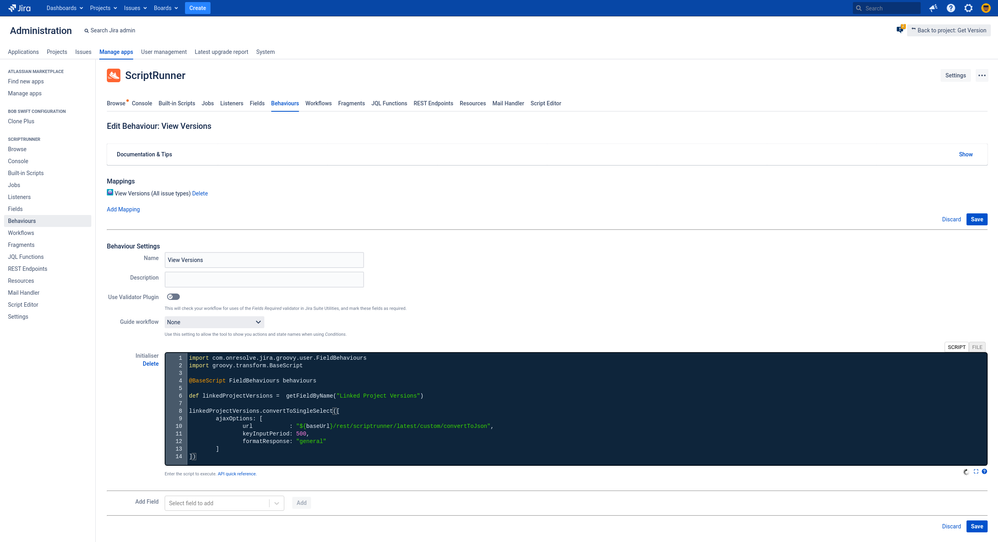The image size is (998, 542).
Task: Open the user profile avatar menu
Action: click(x=986, y=8)
